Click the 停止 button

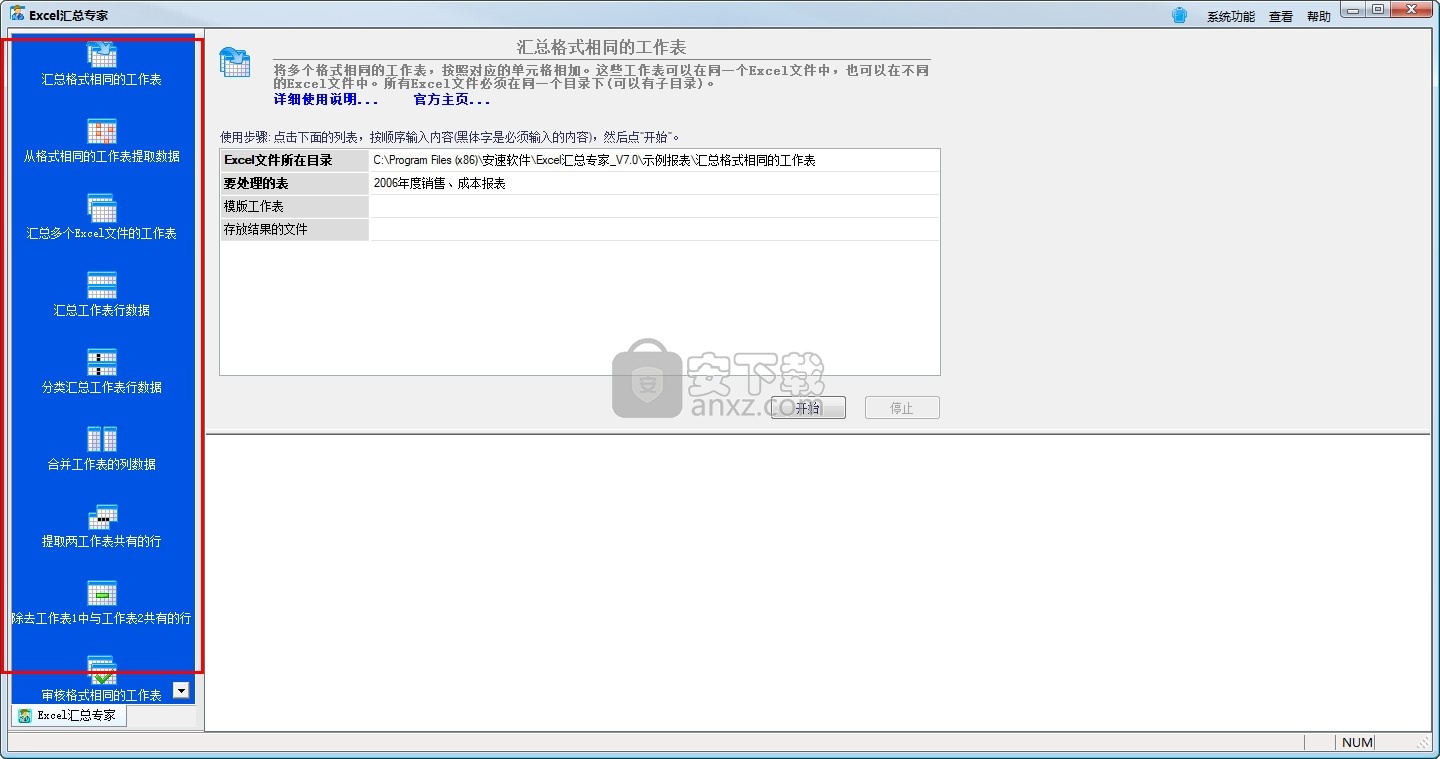click(902, 408)
